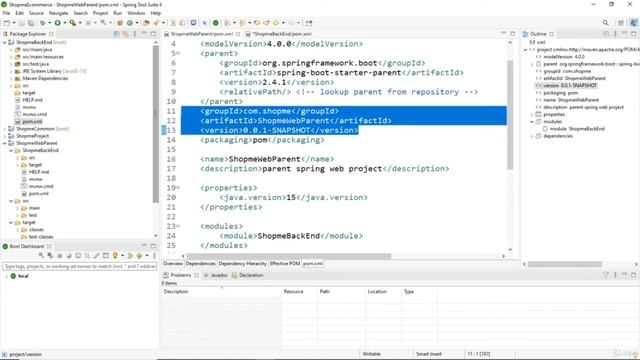Click the Package Explorer vertical scrollbar

[156, 124]
